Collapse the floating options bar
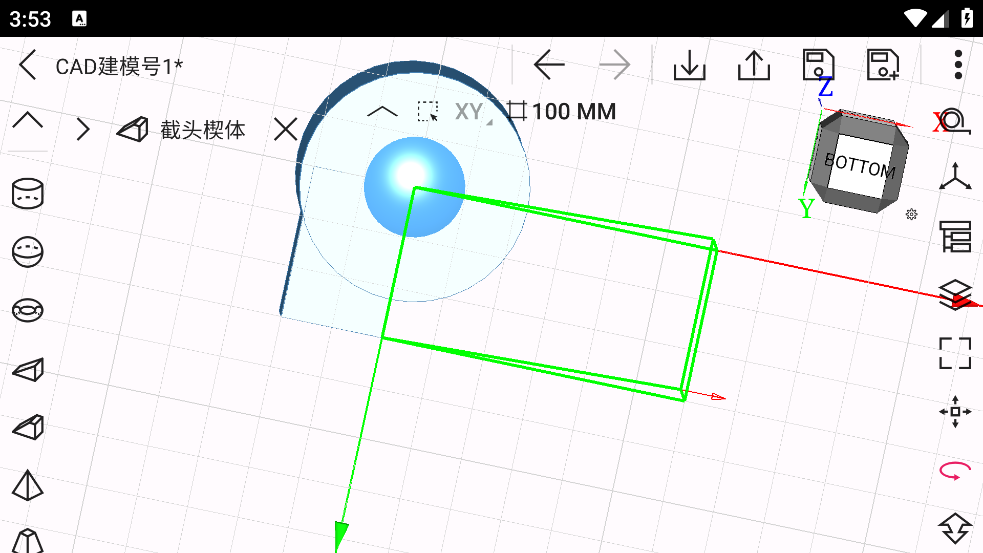Viewport: 983px width, 553px height. pyautogui.click(x=382, y=112)
